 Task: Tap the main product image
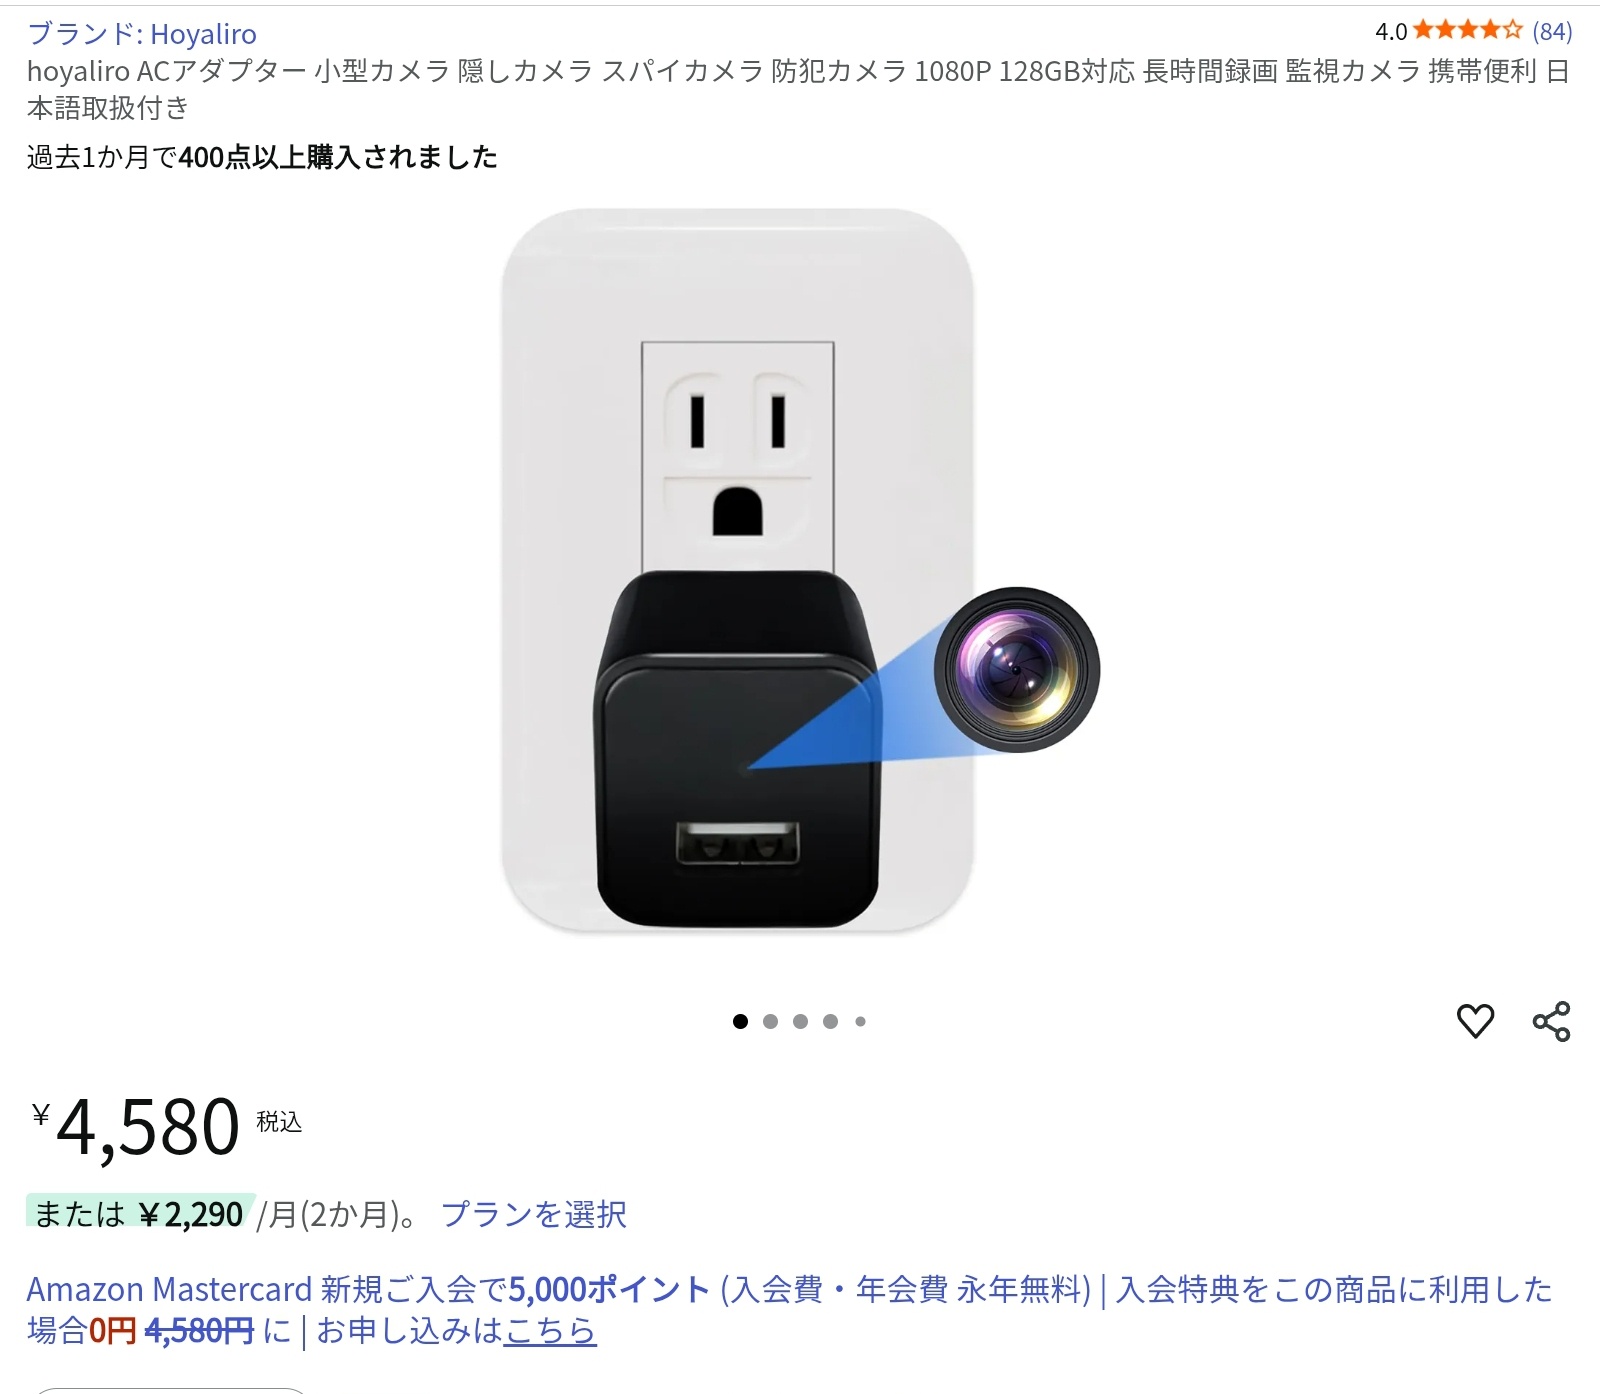pos(738,570)
